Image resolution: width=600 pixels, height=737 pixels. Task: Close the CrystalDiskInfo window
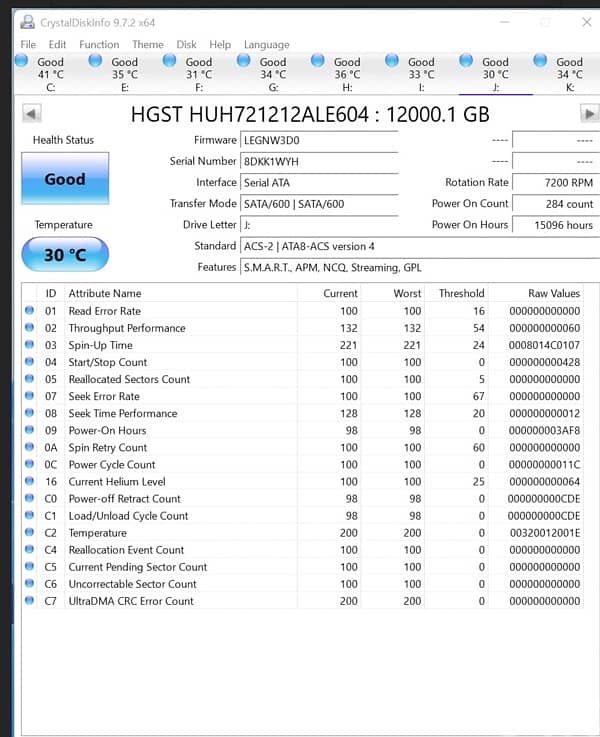[x=586, y=22]
